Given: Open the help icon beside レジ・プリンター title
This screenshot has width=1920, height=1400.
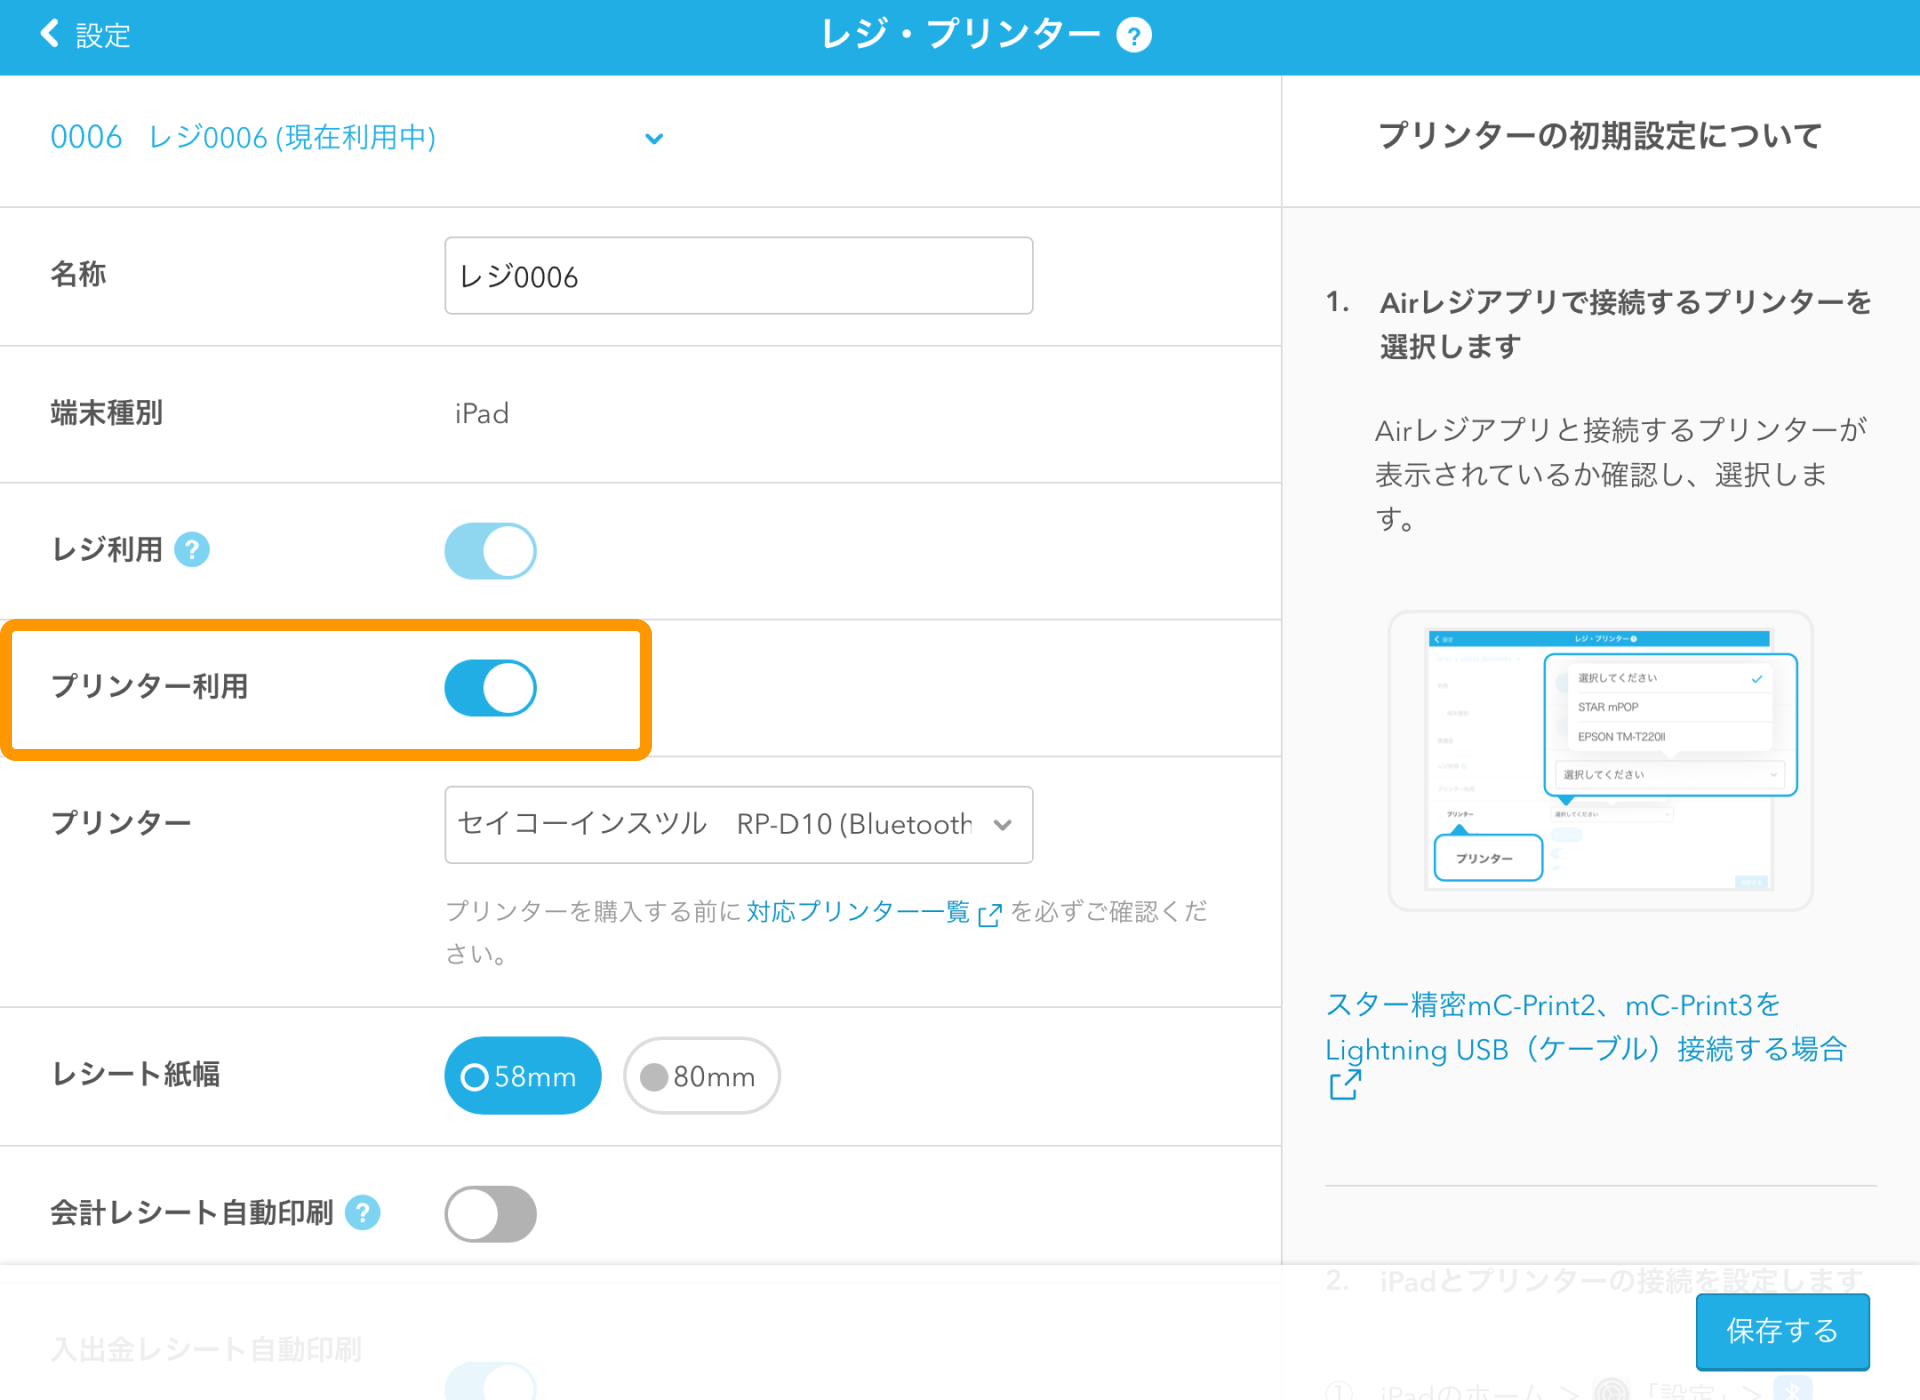Looking at the screenshot, I should coord(1134,33).
